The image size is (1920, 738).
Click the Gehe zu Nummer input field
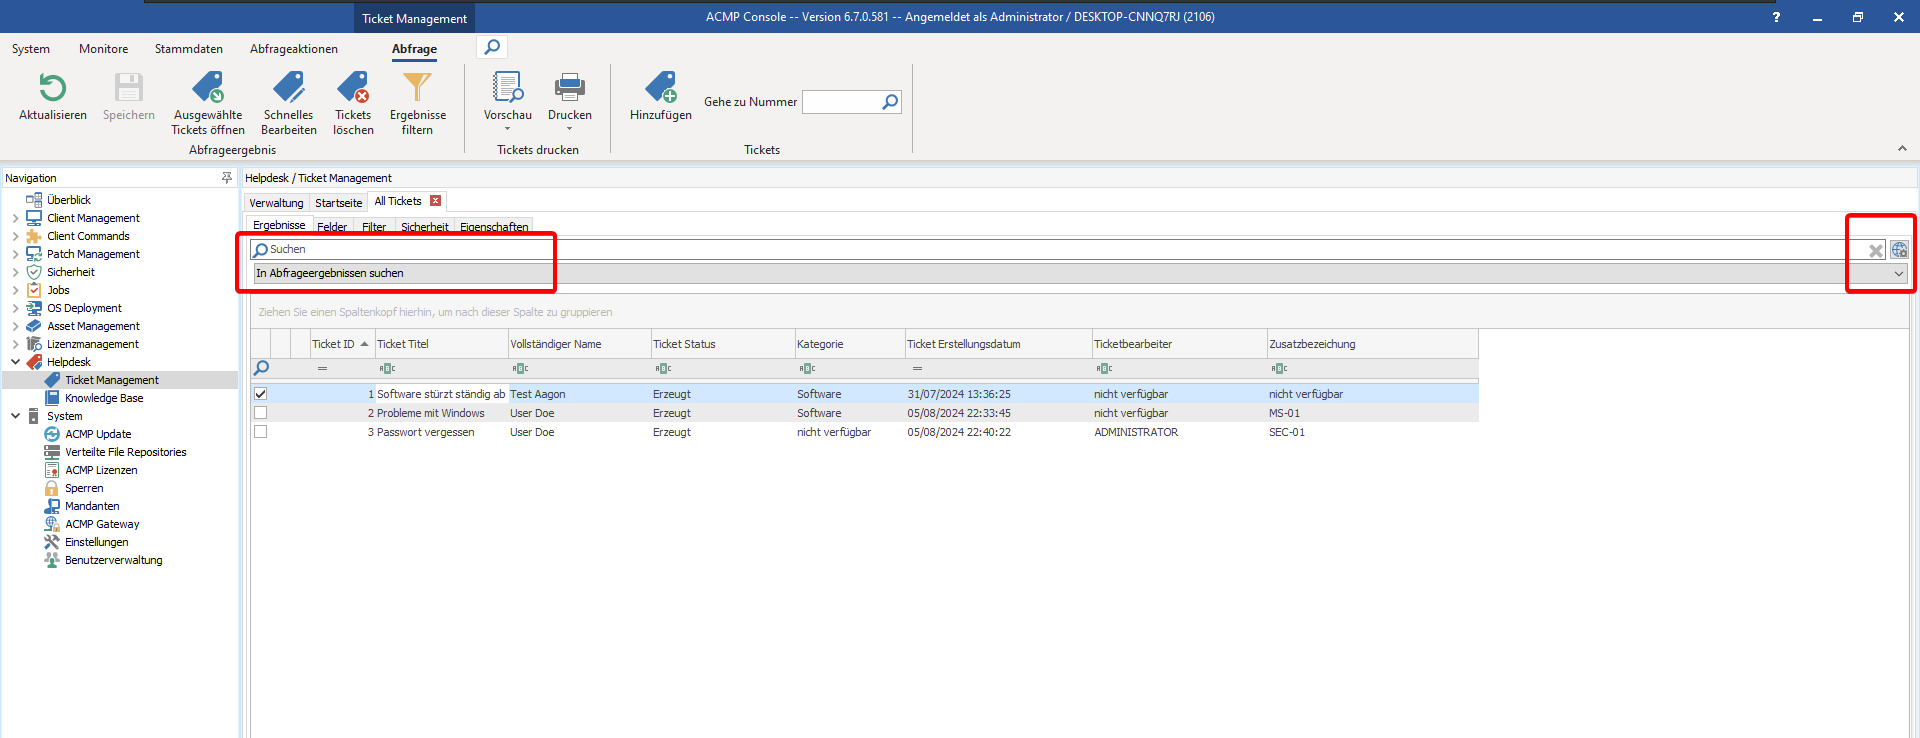pyautogui.click(x=842, y=102)
